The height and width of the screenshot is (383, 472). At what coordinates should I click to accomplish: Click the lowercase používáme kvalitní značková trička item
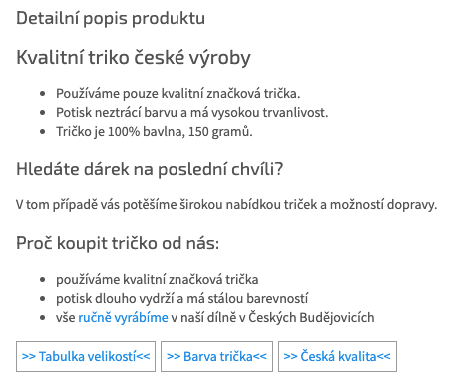157,279
